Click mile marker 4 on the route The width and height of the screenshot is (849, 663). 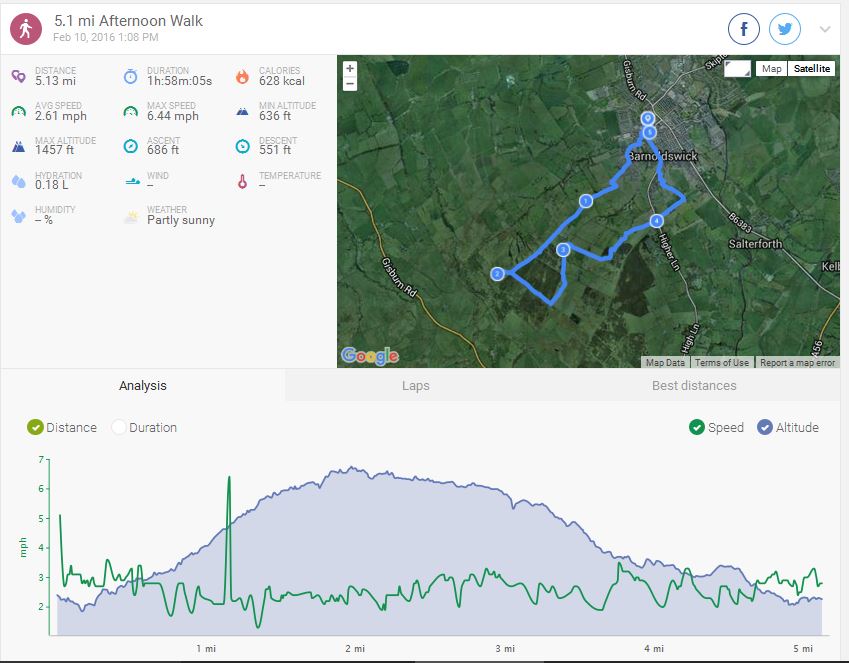pos(656,221)
